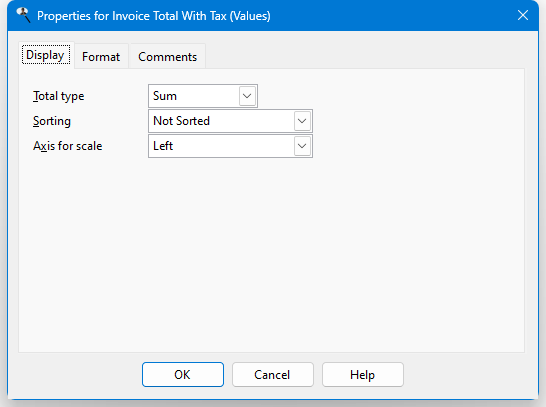Click the blank title bar area beside the X

(390, 15)
